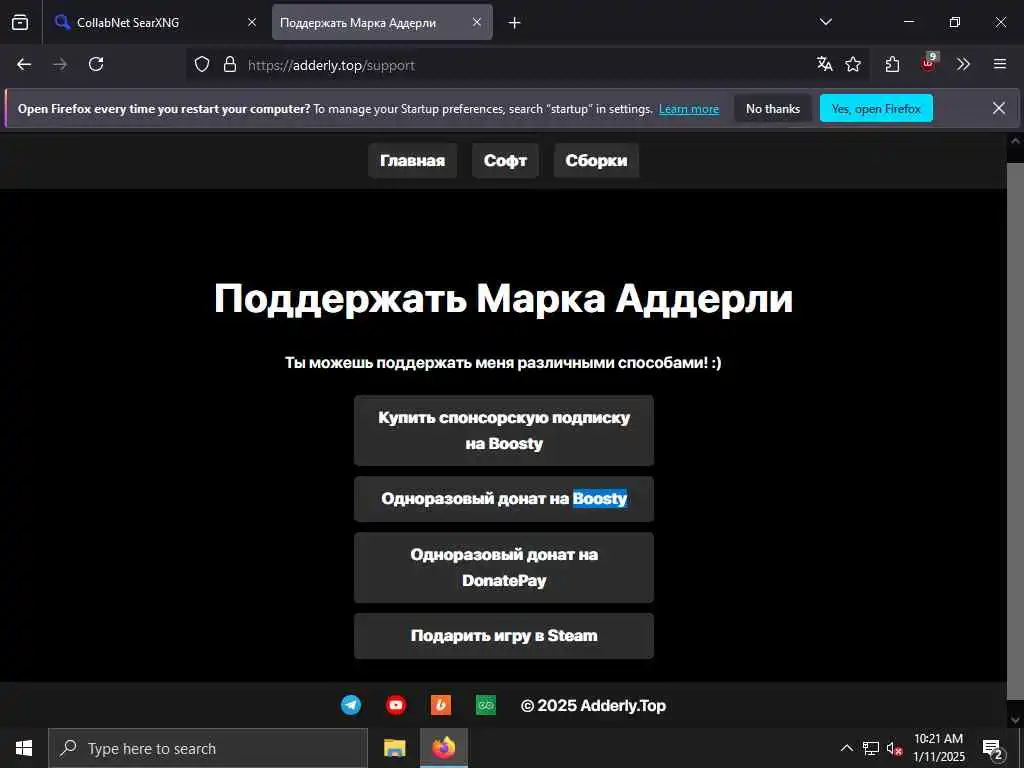Reload the current page

[96, 64]
